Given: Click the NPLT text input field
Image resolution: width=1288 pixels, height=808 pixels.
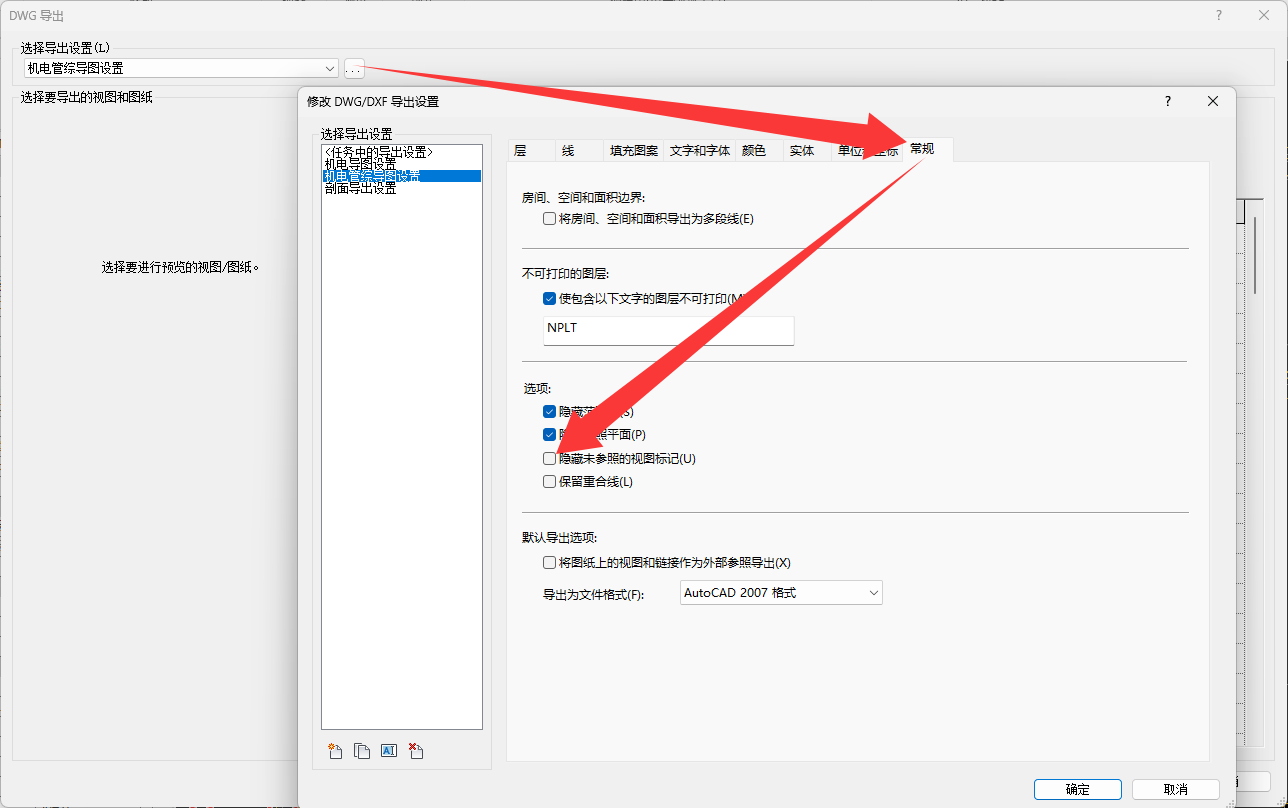Looking at the screenshot, I should pyautogui.click(x=669, y=331).
